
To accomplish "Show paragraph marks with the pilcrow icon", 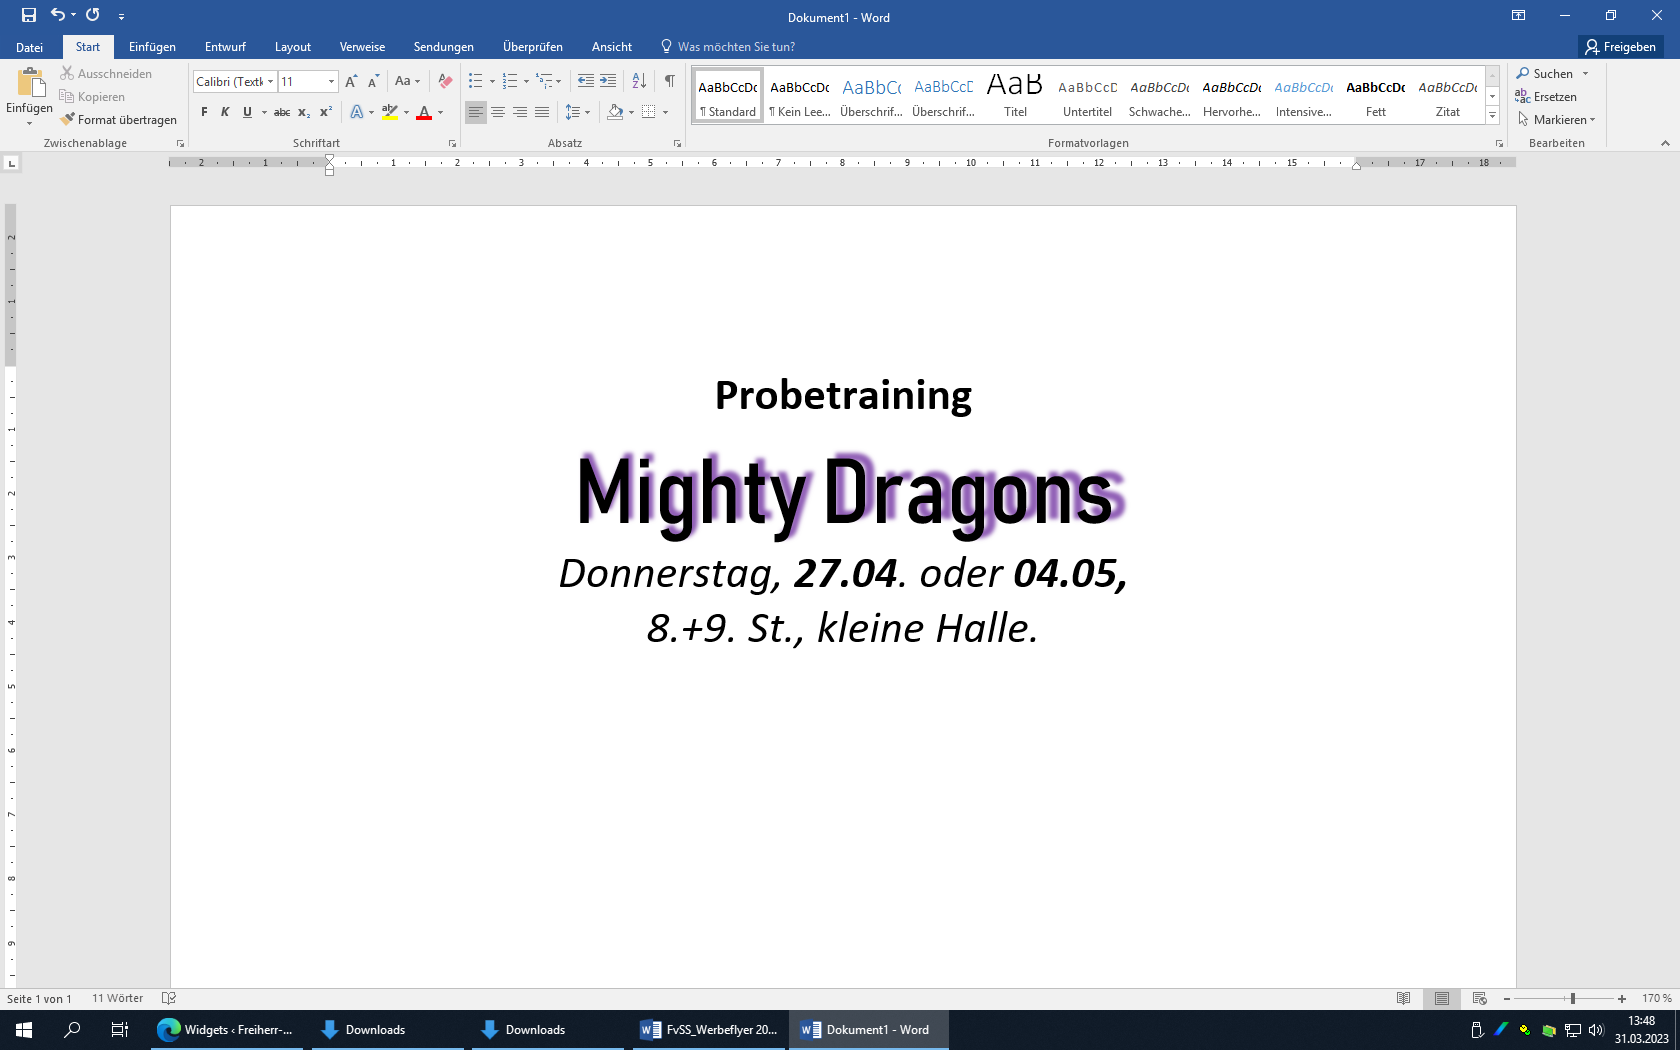I will (x=669, y=81).
